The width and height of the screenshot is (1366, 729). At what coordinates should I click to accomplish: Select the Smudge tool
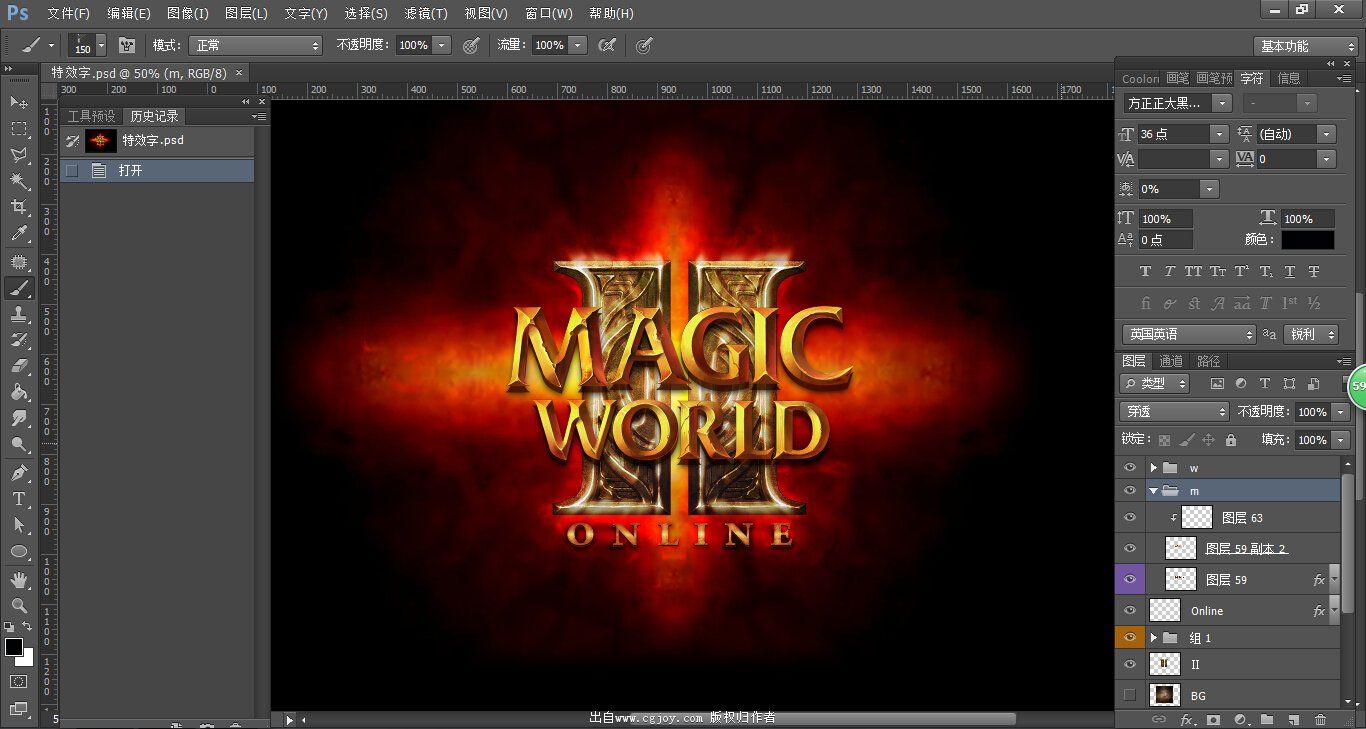[19, 418]
